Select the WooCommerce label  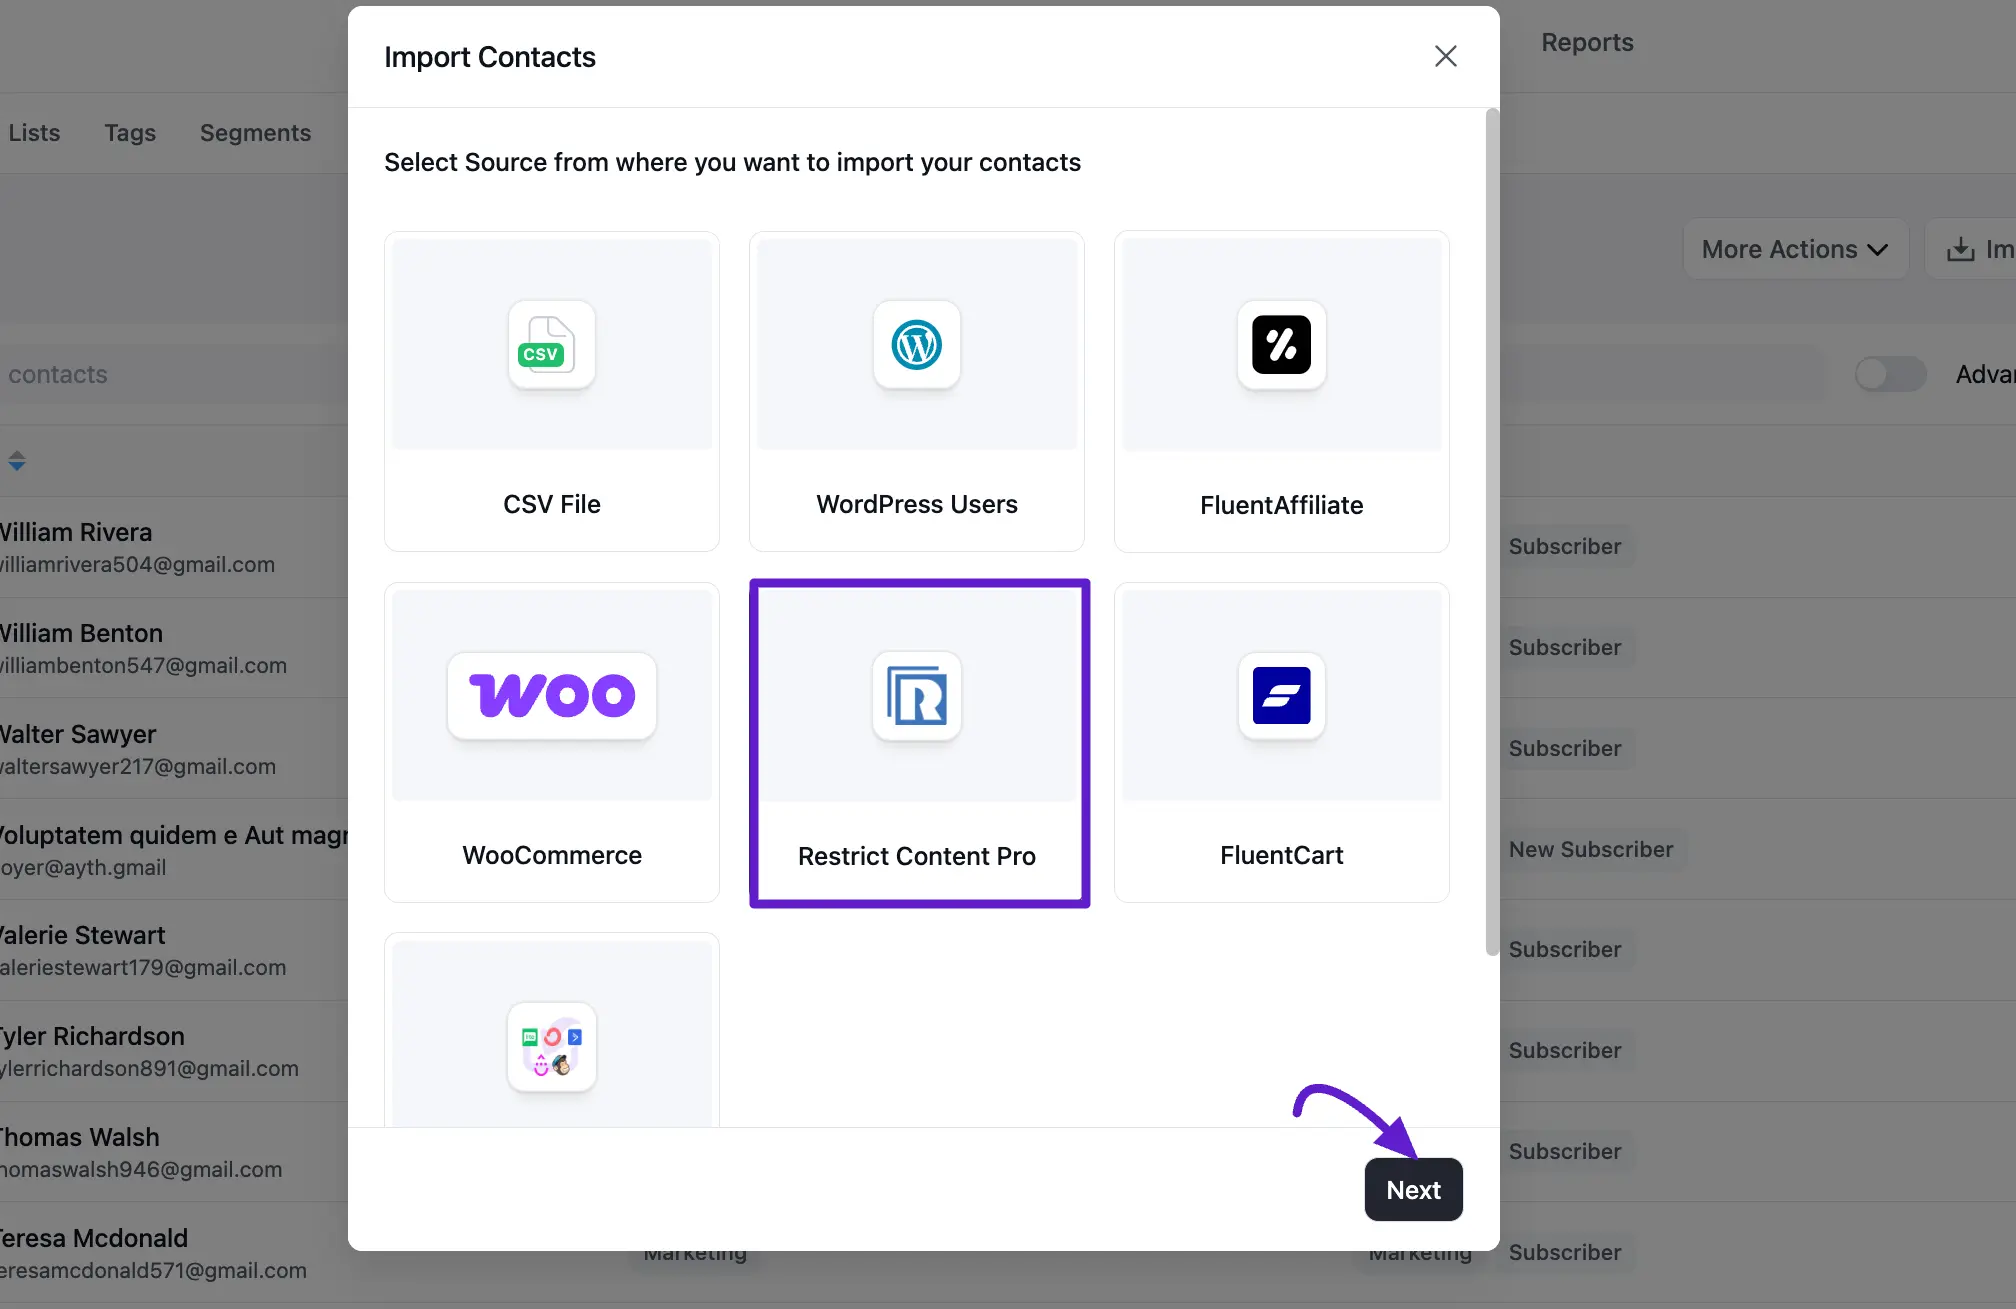pyautogui.click(x=552, y=855)
